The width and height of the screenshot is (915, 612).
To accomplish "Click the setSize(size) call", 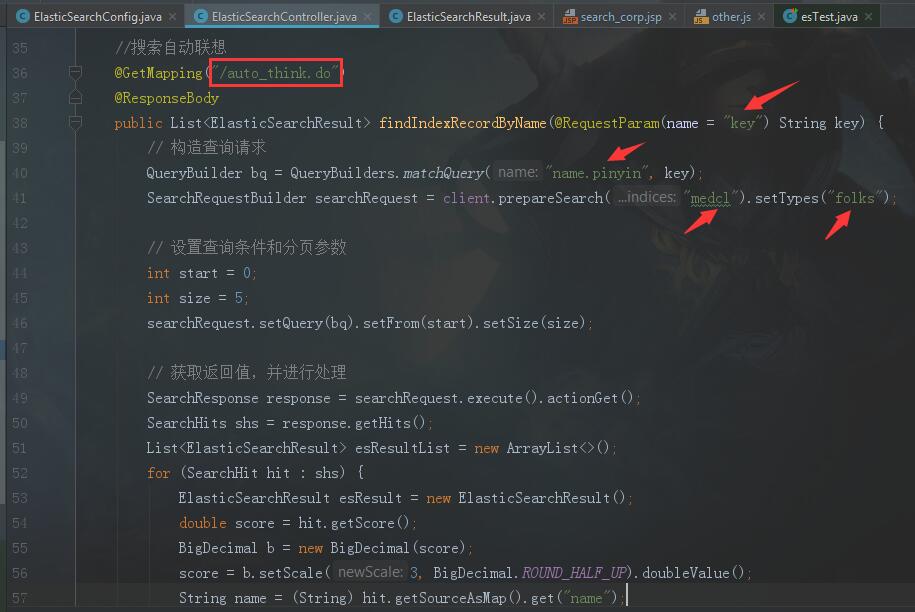I will 534,323.
